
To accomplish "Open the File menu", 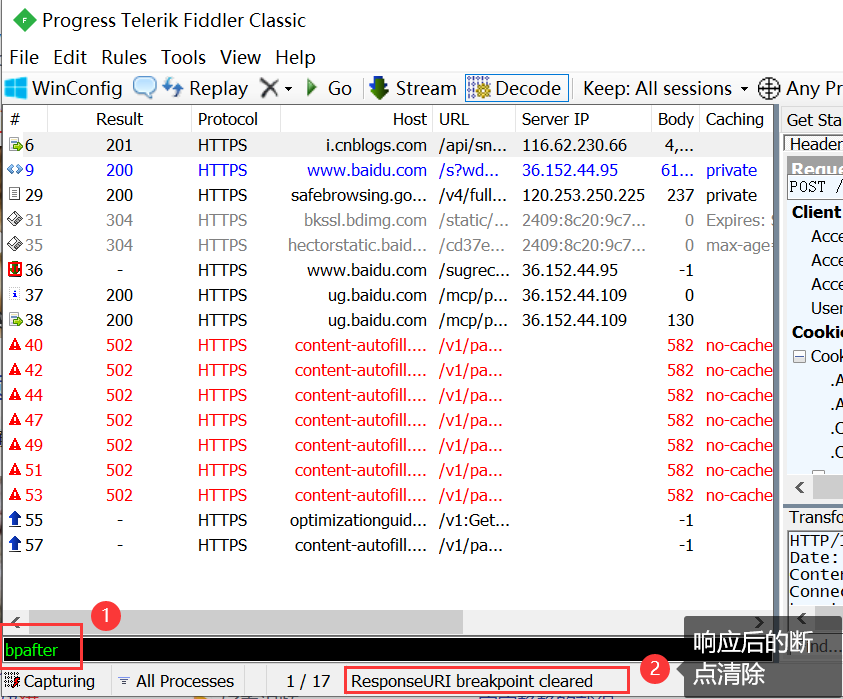I will (24, 57).
